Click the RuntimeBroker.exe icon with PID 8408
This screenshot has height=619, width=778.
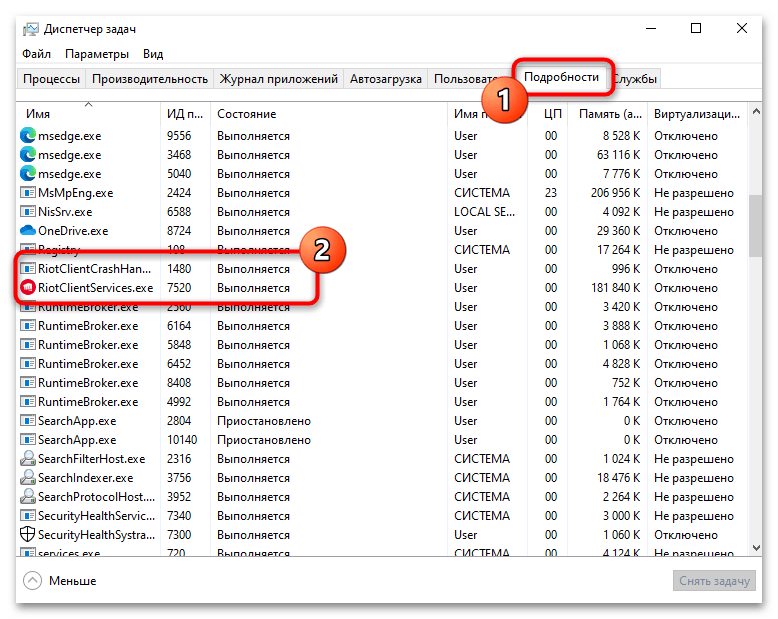pos(28,383)
